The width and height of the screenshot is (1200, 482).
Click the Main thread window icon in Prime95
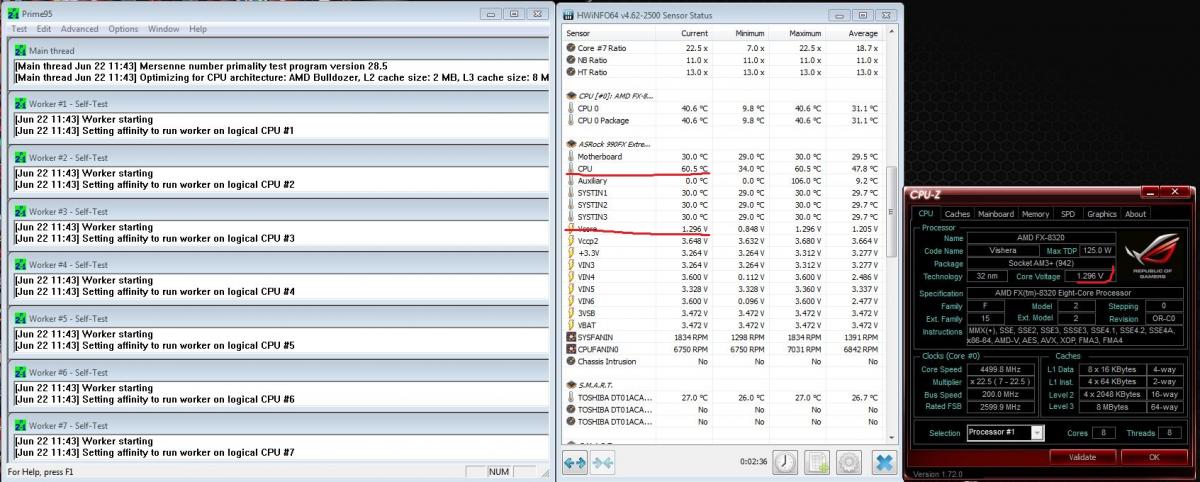tap(20, 50)
